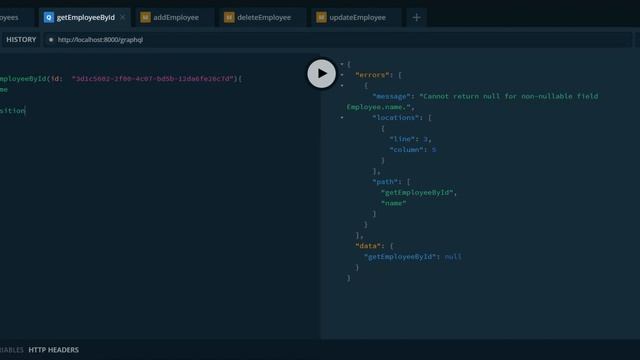Click the "locations" key in the response
The height and width of the screenshot is (360, 640).
coord(396,118)
